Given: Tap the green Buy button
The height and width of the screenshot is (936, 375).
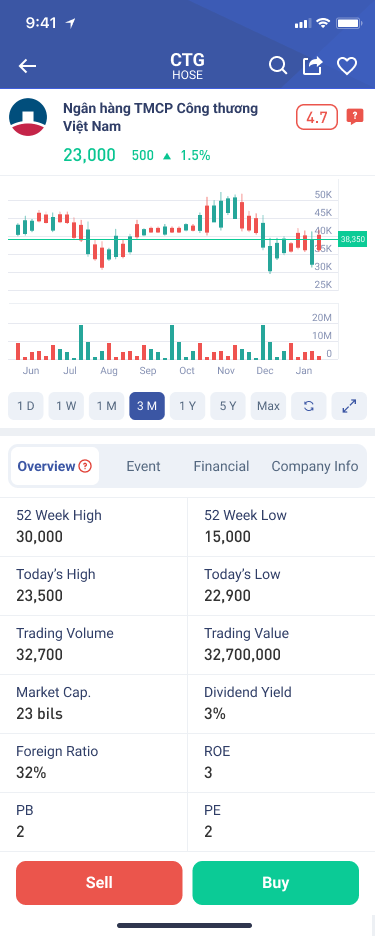Looking at the screenshot, I should [x=275, y=882].
